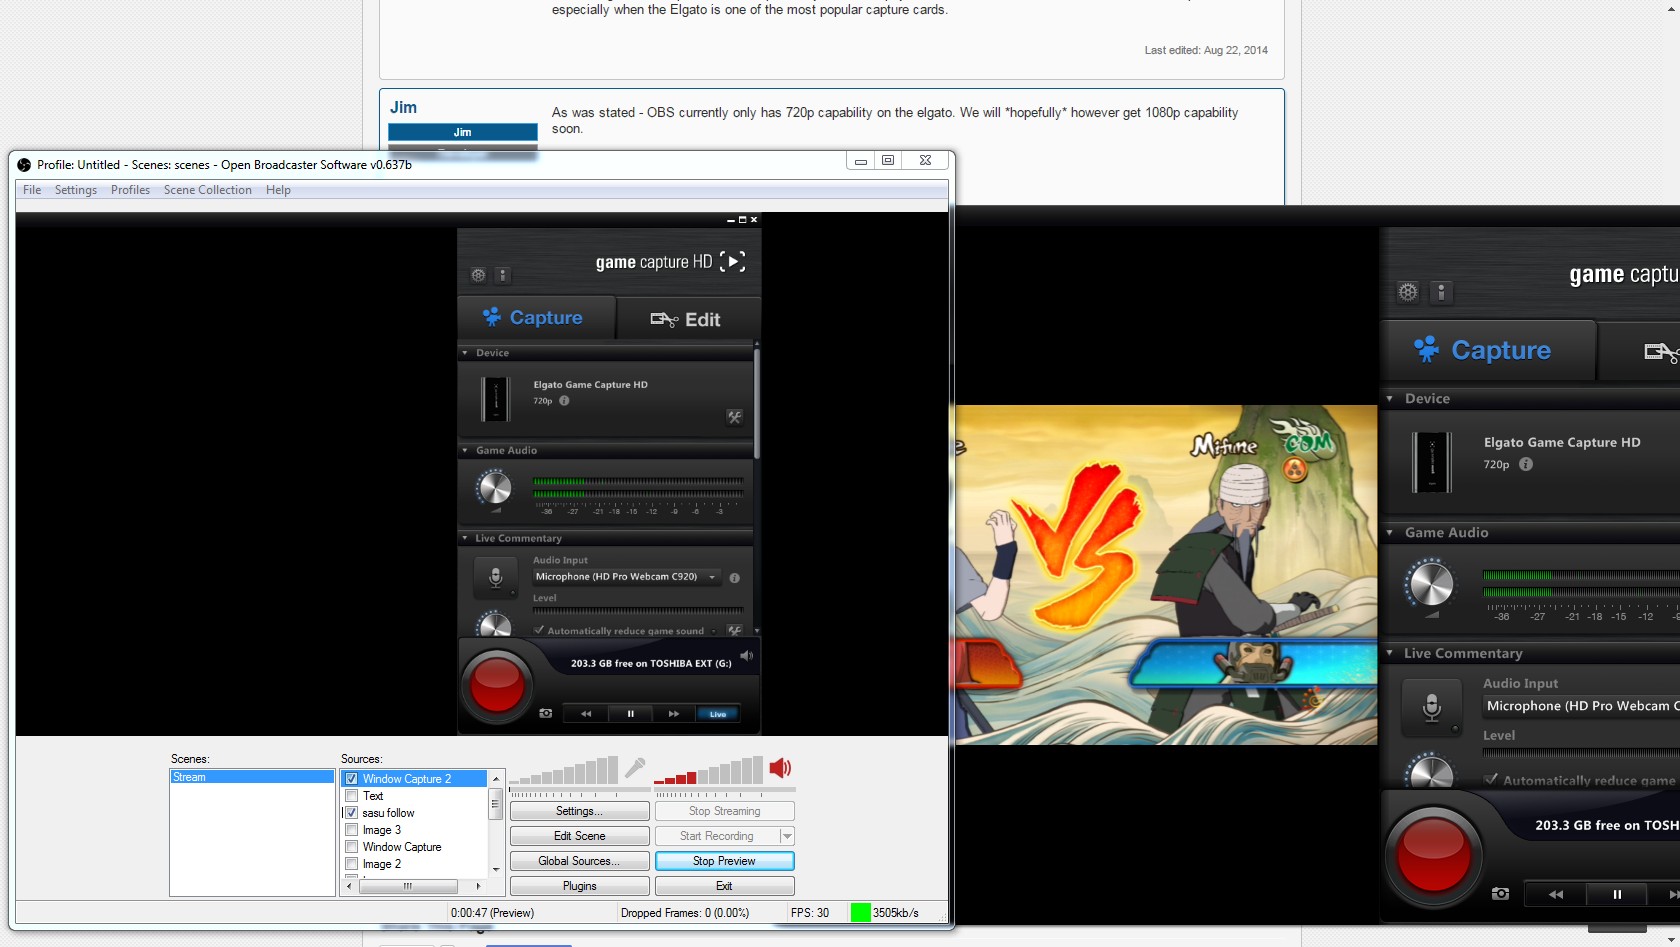Viewport: 1680px width, 947px height.
Task: Select the Stream scene in Scenes list
Action: pos(252,777)
